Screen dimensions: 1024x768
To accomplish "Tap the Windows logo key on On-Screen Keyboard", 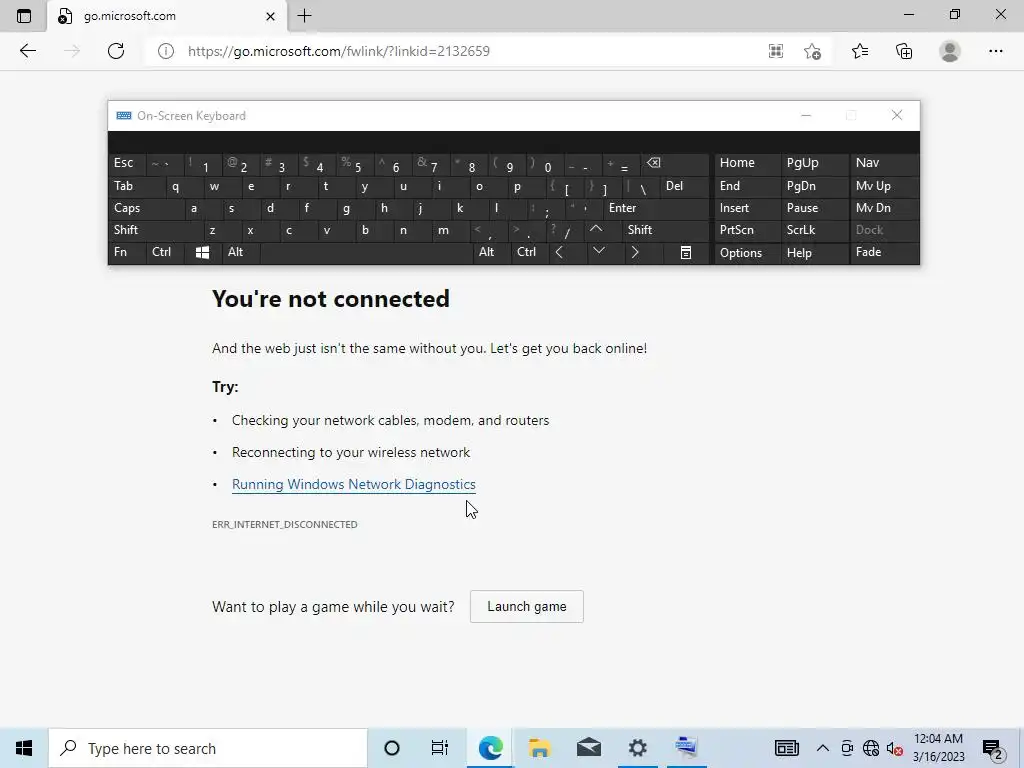I will coord(202,253).
